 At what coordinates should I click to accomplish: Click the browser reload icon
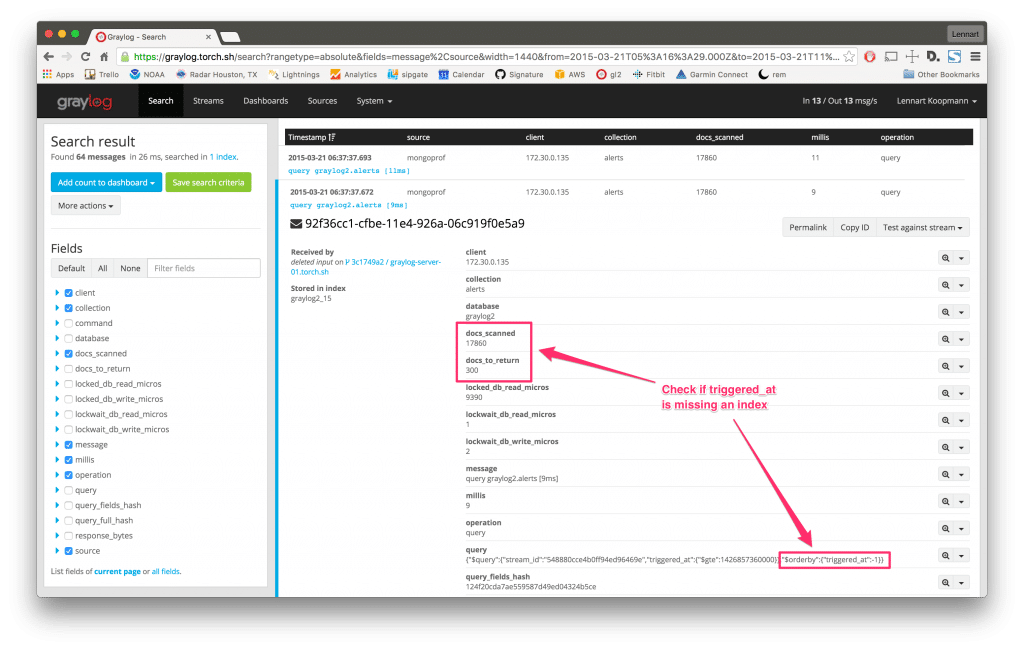(86, 57)
